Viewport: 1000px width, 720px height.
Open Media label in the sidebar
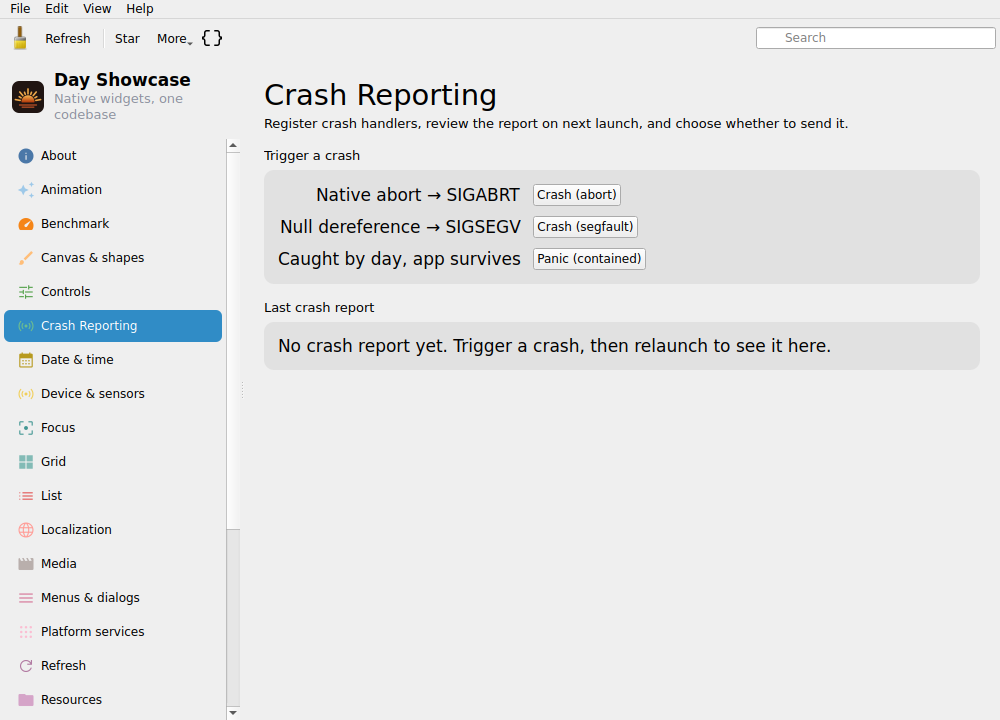pyautogui.click(x=59, y=564)
